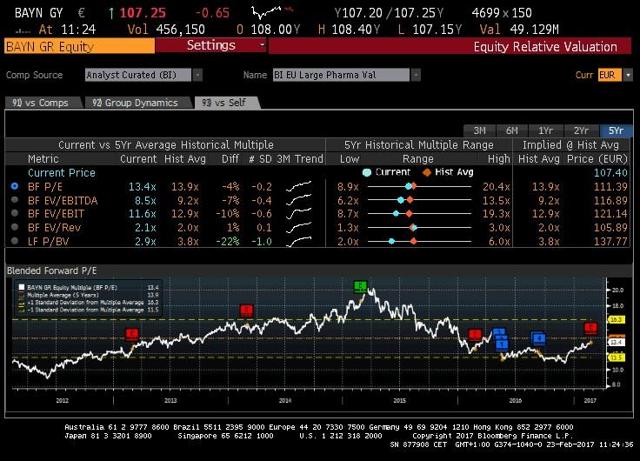Viewport: 640px width, 461px height.
Task: Click the Equity Relative Valuation title bar
Action: click(x=450, y=46)
